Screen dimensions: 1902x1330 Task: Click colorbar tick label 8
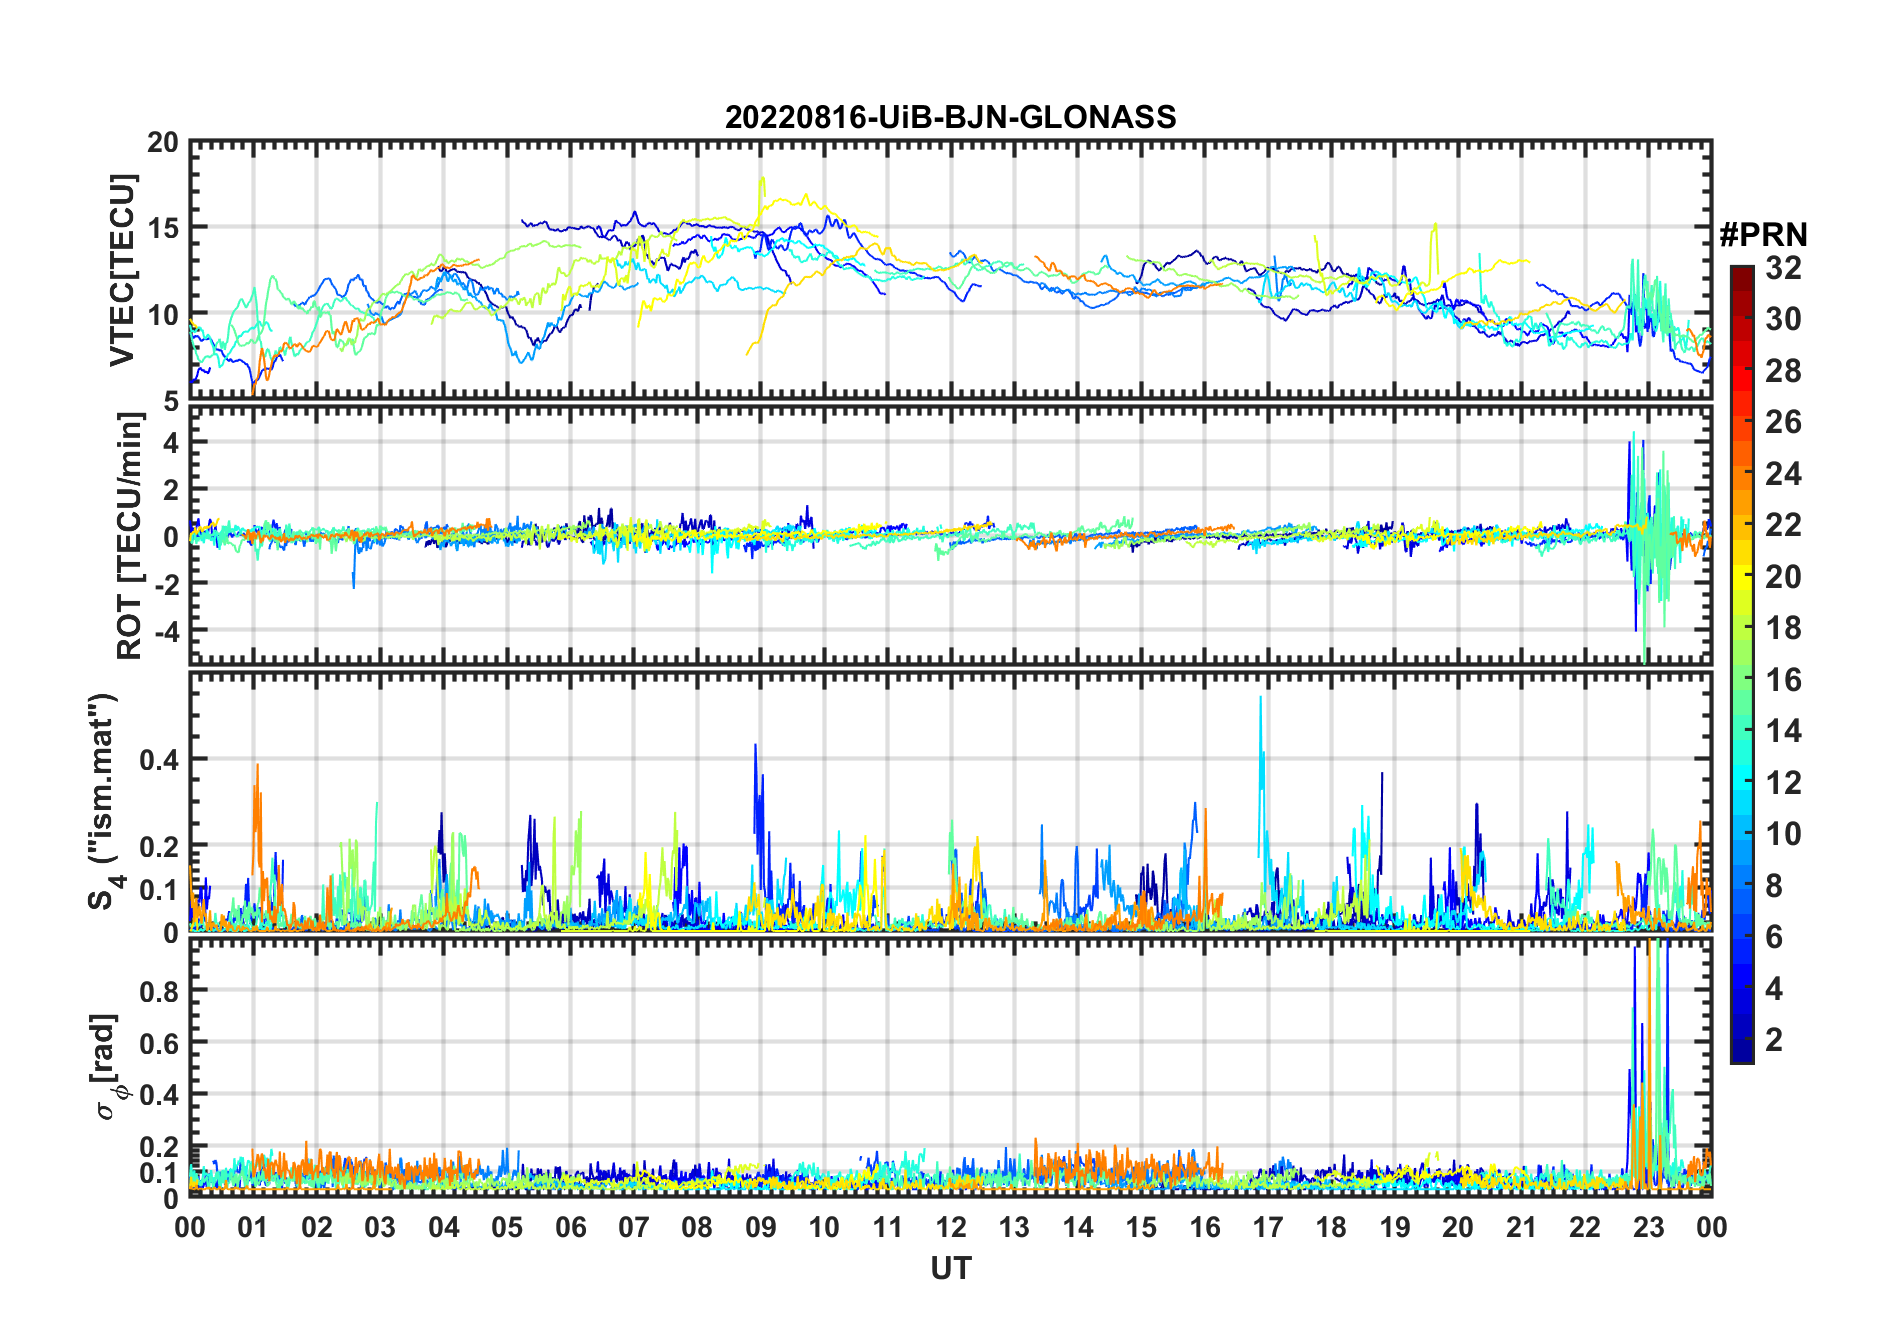click(1774, 886)
